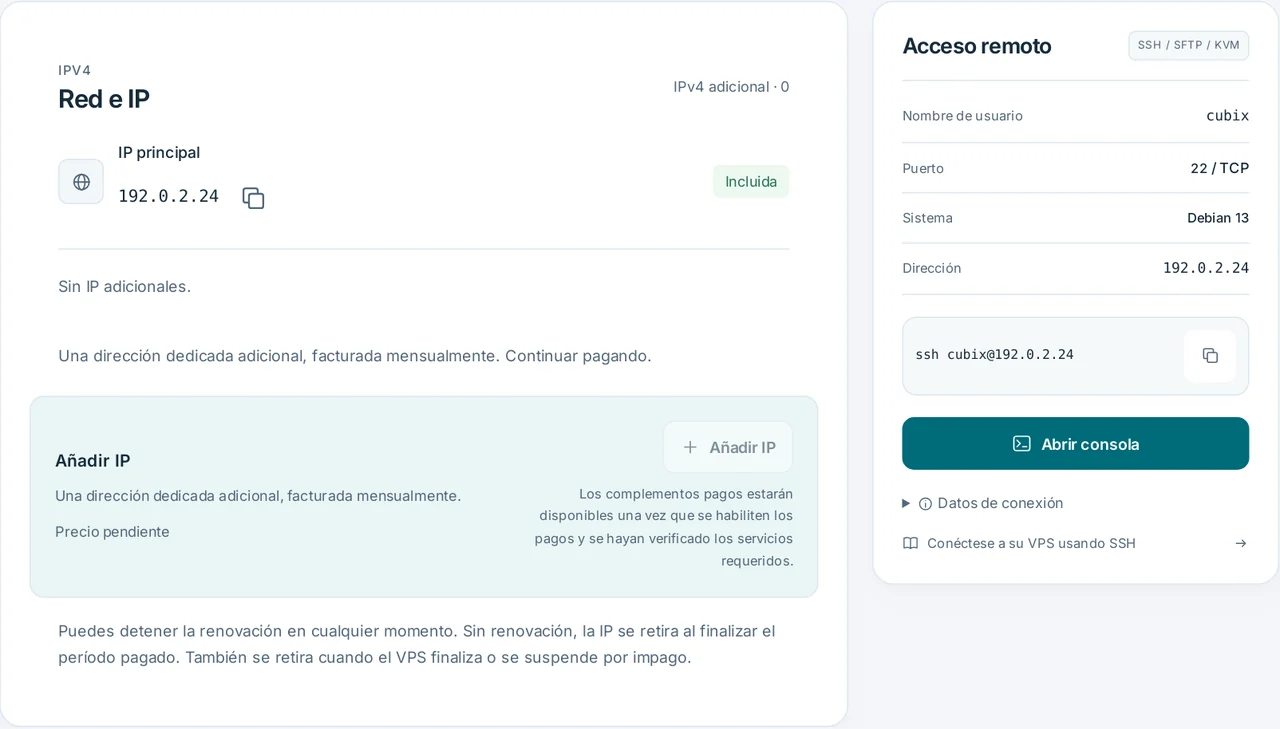
Task: Click the terminal icon in Abrir consola
Action: 1021,444
